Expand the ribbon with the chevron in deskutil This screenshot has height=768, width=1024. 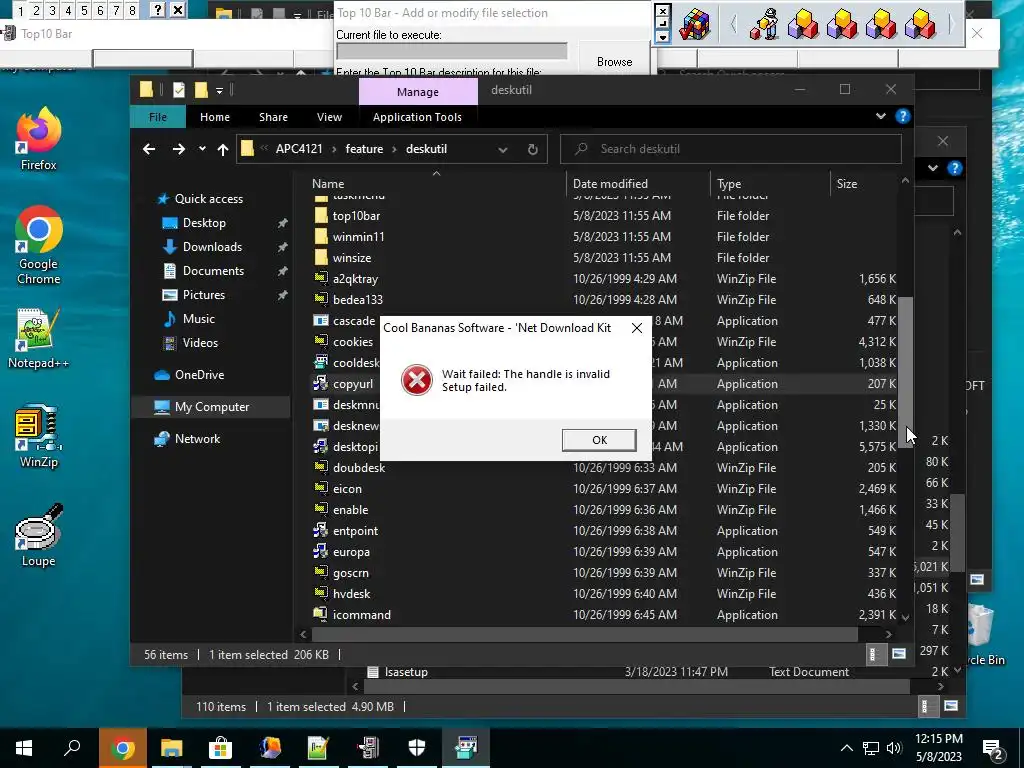point(880,116)
